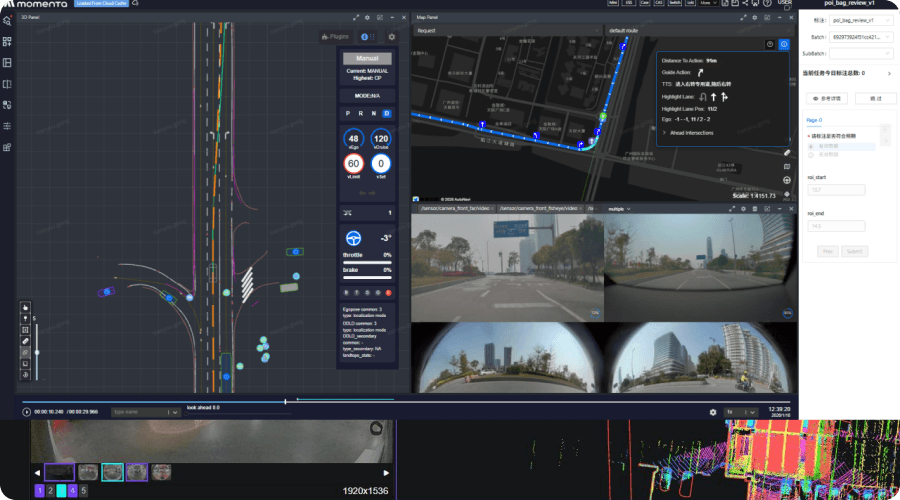Image resolution: width=900 pixels, height=500 pixels.
Task: Click the blue steering wheel icon
Action: [x=354, y=238]
